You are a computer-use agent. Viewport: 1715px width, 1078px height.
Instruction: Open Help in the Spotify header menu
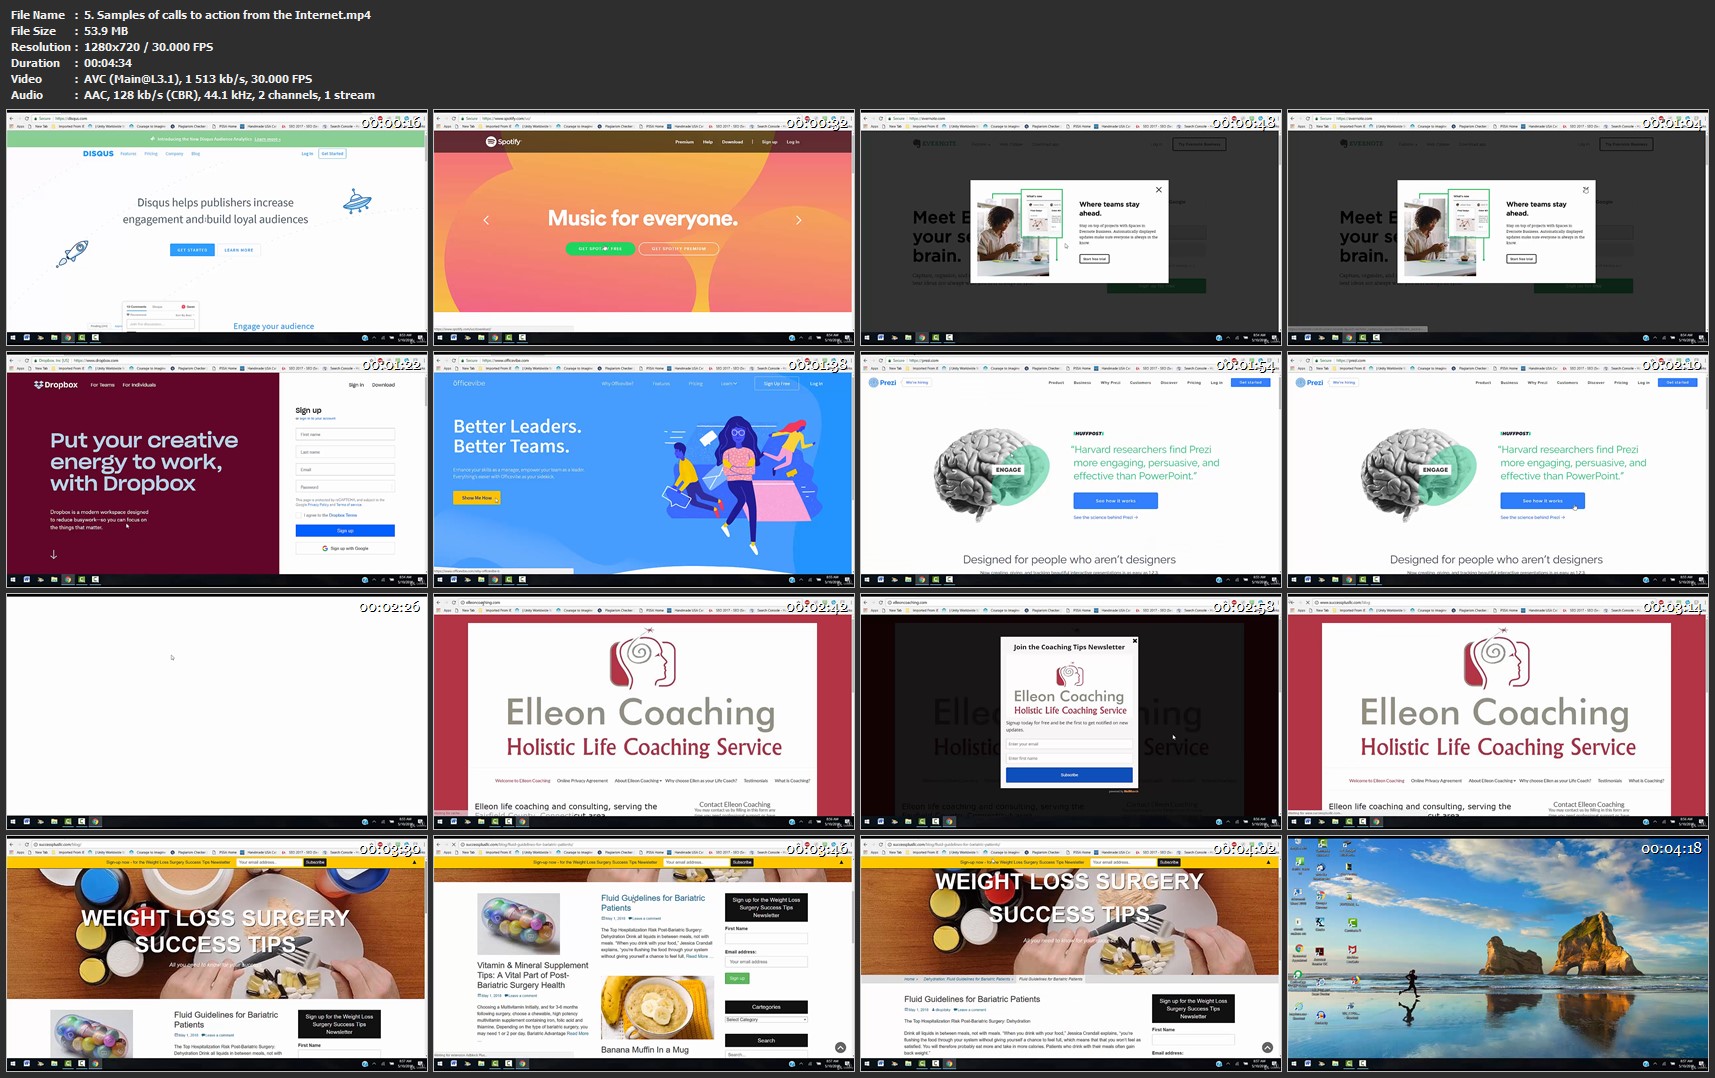[708, 142]
